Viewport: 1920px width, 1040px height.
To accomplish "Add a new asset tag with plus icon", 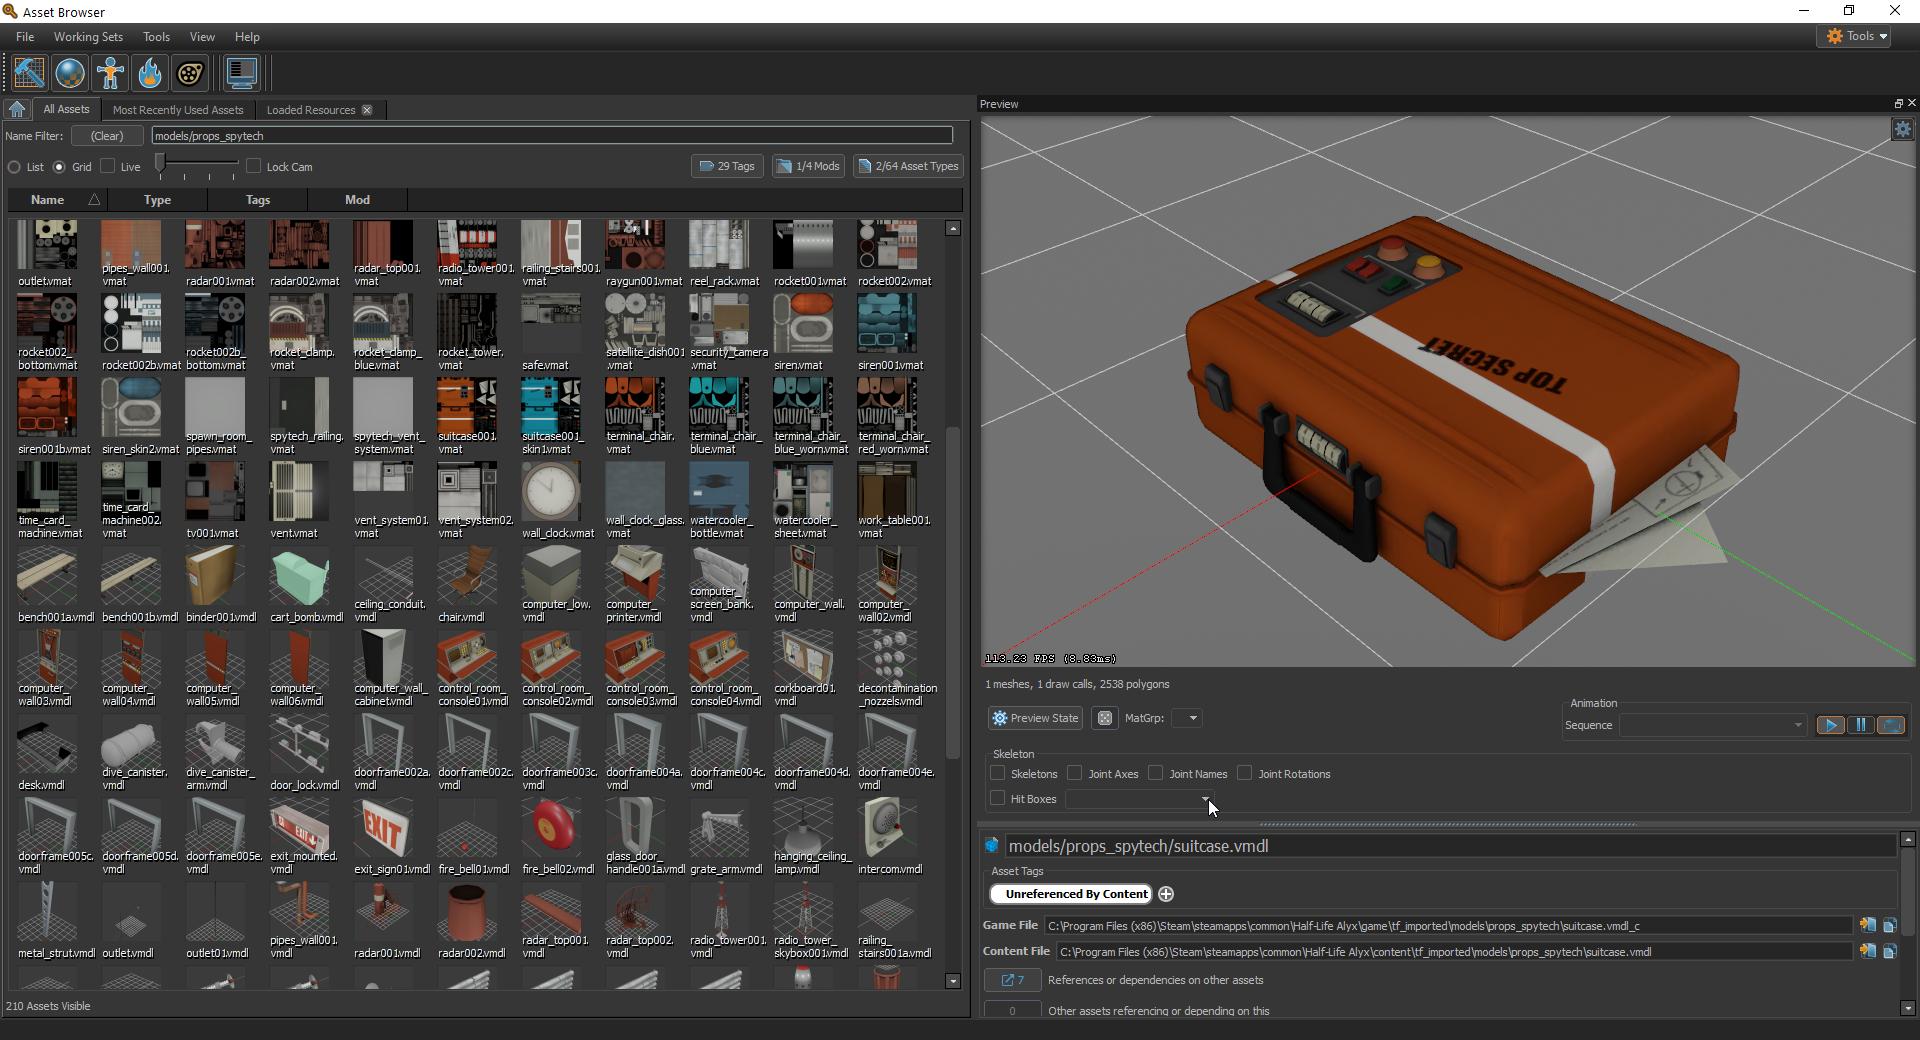I will tap(1166, 894).
